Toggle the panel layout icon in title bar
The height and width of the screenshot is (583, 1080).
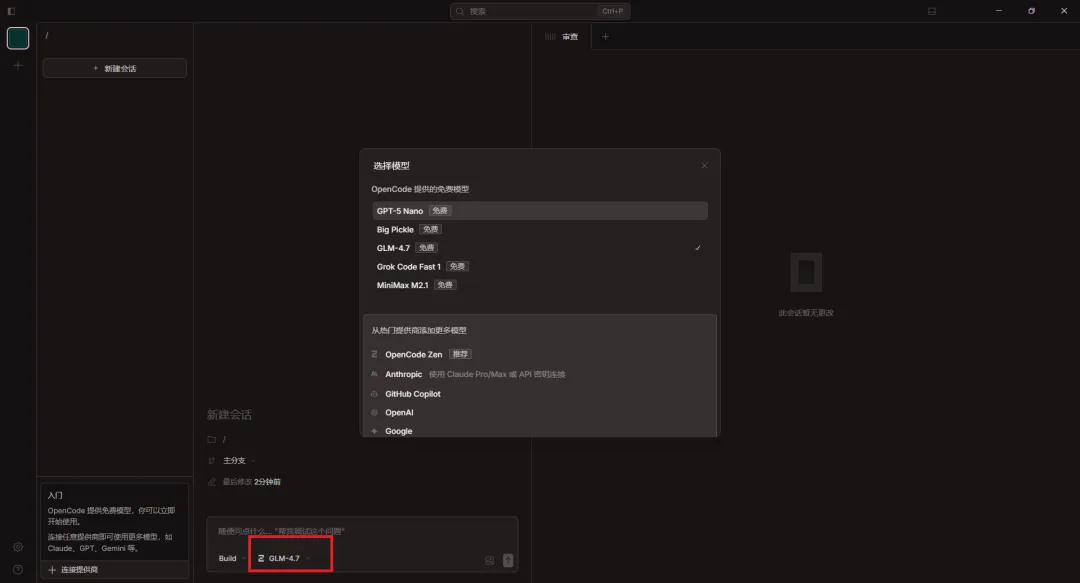click(932, 11)
